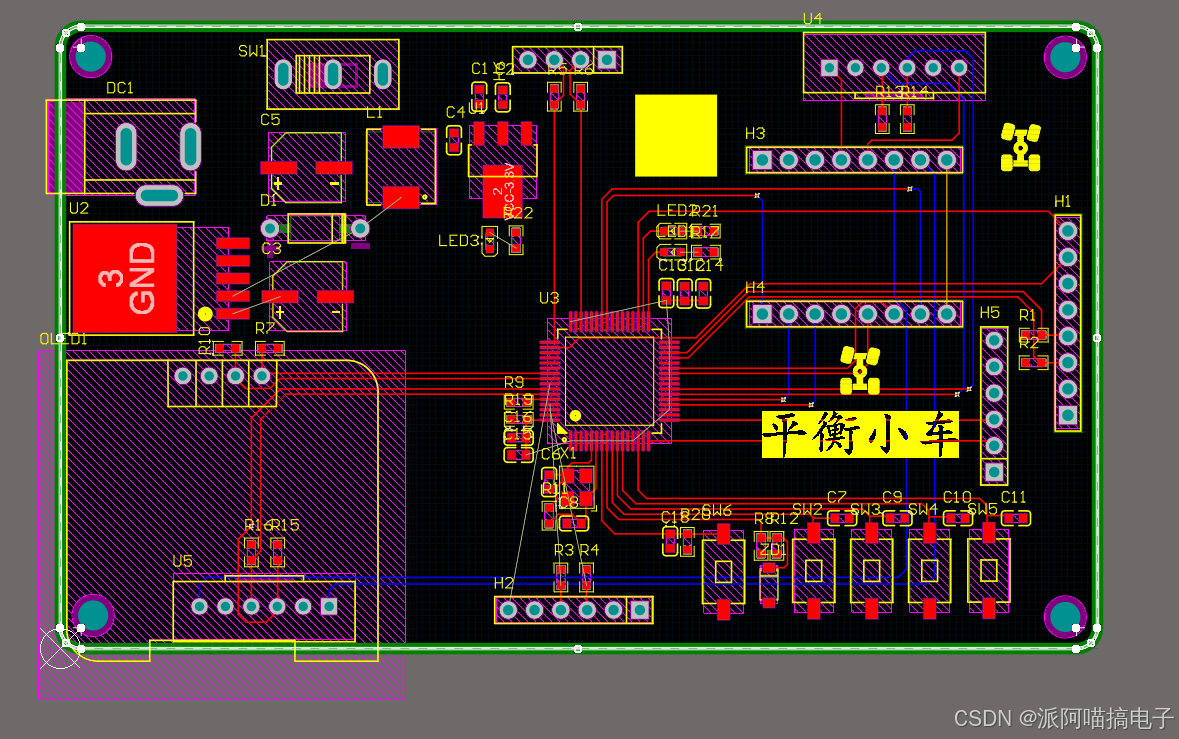Image resolution: width=1179 pixels, height=739 pixels.
Task: Select the C3 electrolytic capacitor
Action: click(x=308, y=297)
